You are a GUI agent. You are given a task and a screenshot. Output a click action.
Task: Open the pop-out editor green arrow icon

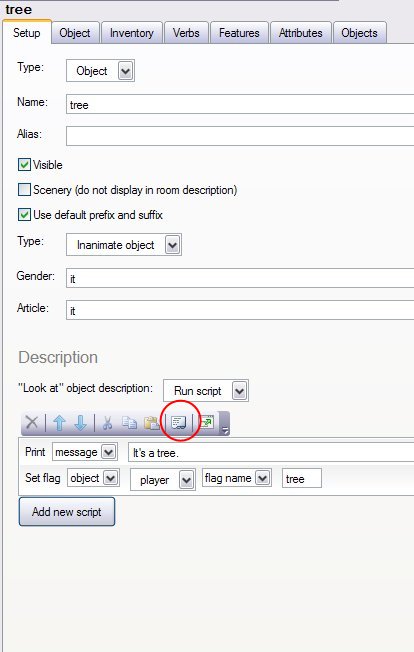pyautogui.click(x=206, y=422)
